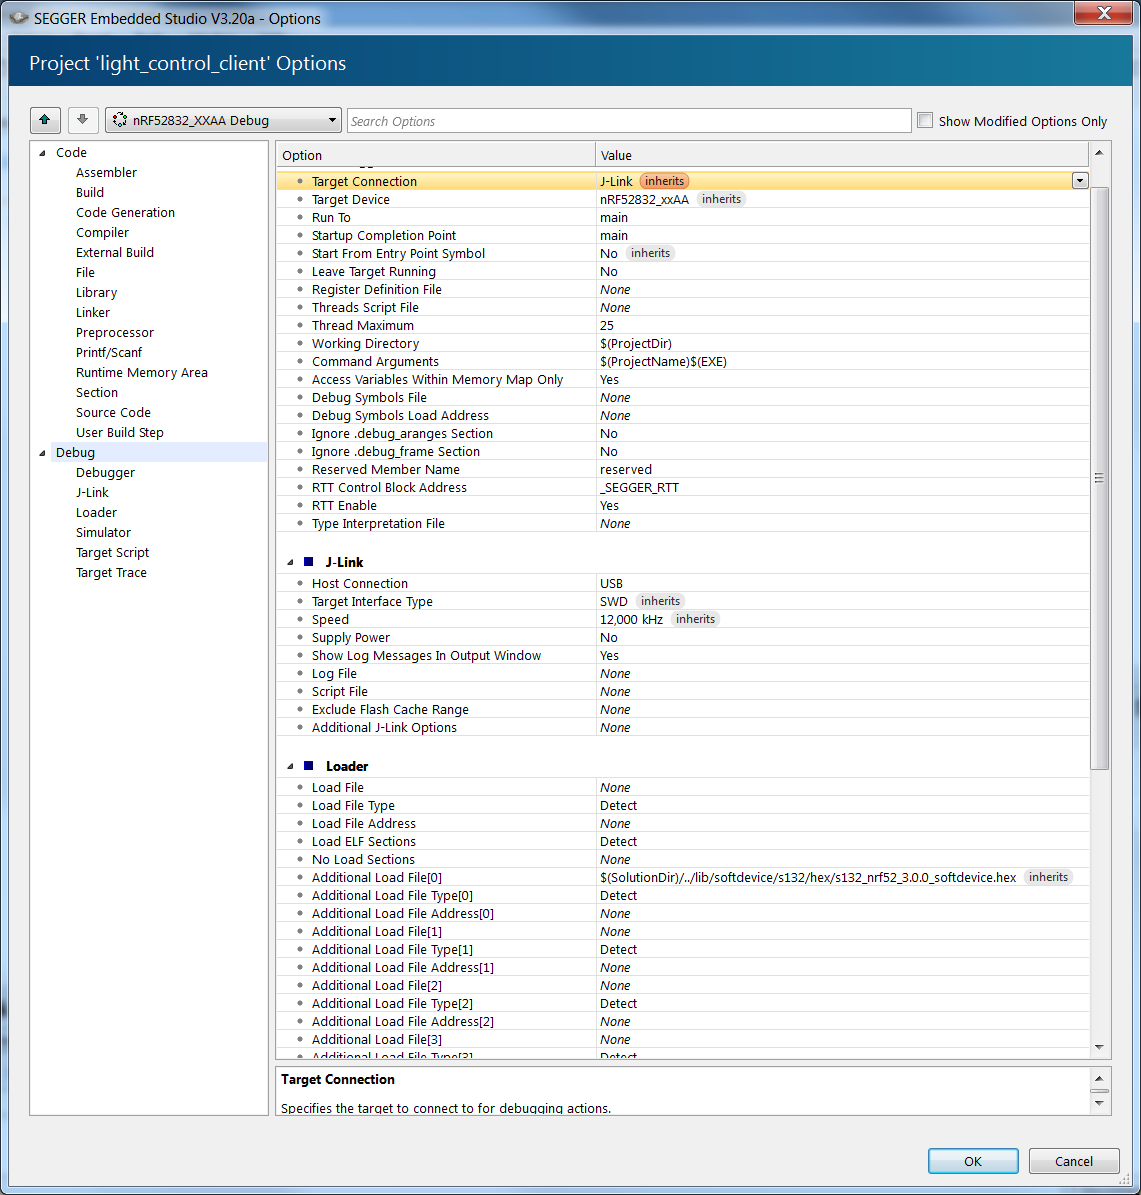Select Section in the tree
The width and height of the screenshot is (1141, 1195).
coord(97,392)
